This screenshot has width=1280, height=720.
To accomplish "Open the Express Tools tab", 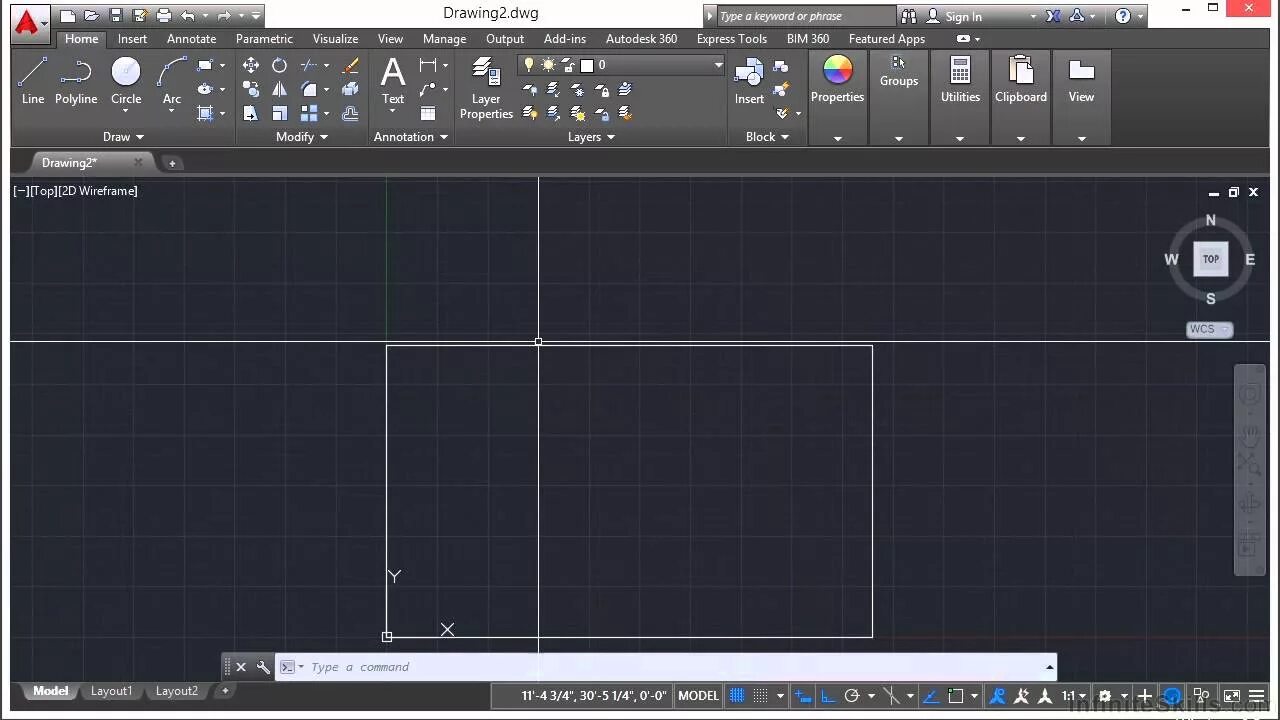I will [x=732, y=39].
